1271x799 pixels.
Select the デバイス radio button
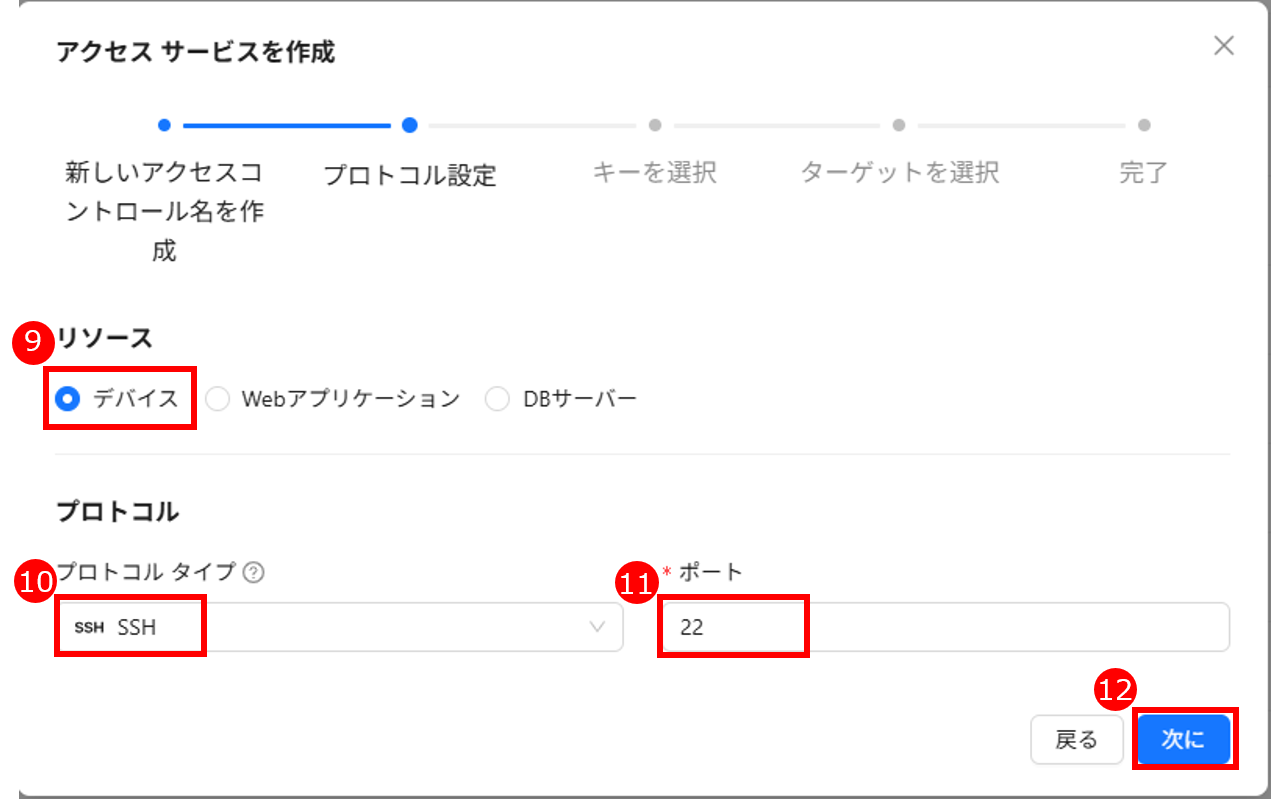click(x=68, y=399)
